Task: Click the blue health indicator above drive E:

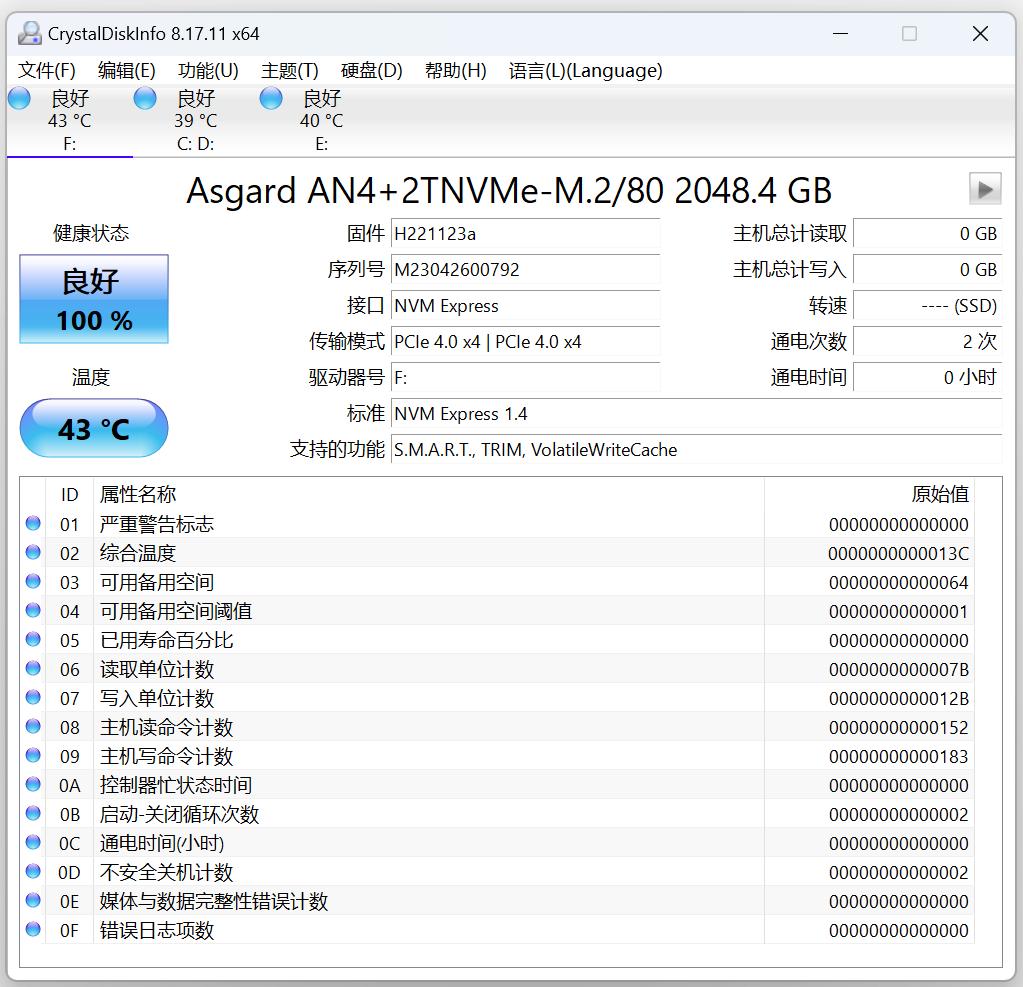Action: coord(270,97)
